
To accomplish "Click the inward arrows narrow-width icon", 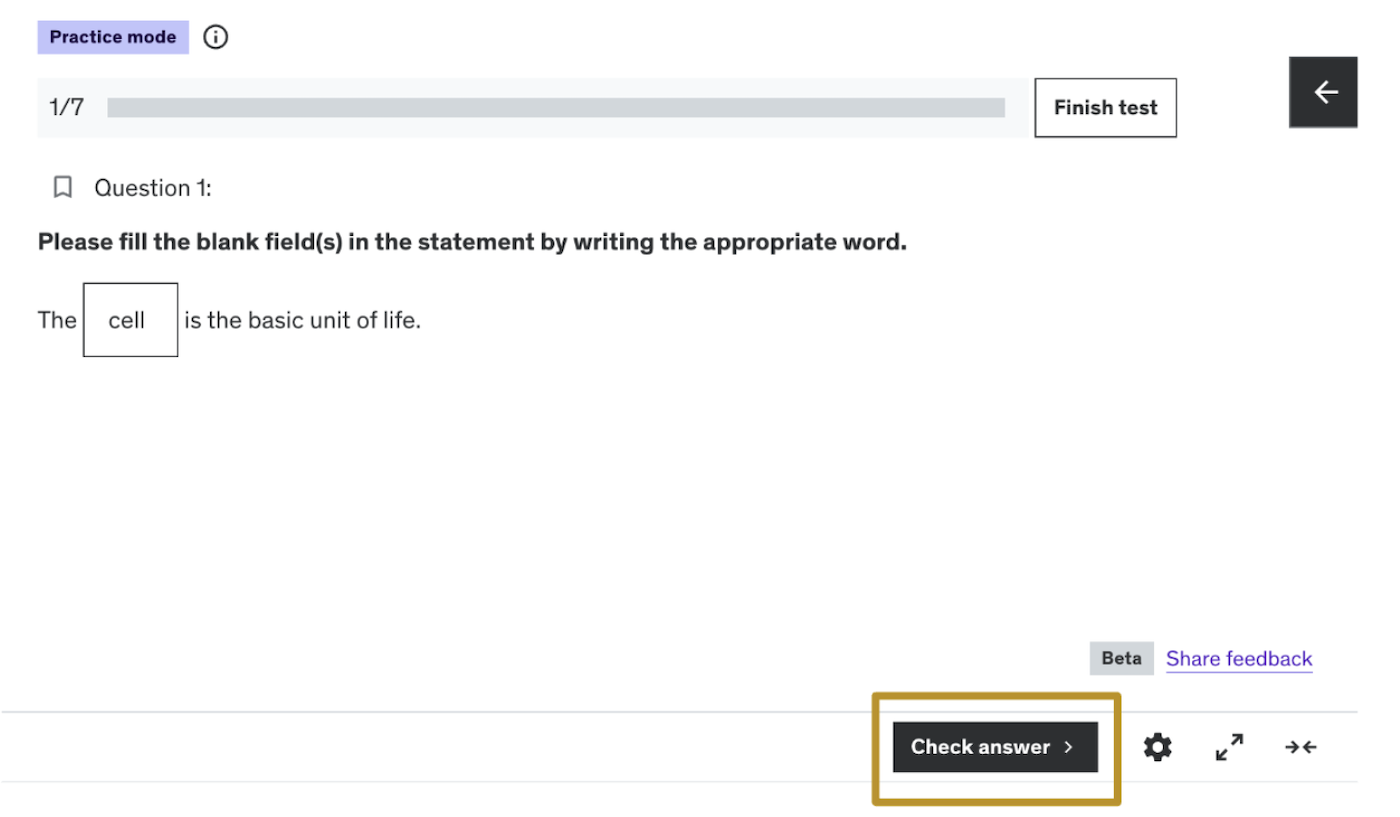I will click(x=1300, y=747).
